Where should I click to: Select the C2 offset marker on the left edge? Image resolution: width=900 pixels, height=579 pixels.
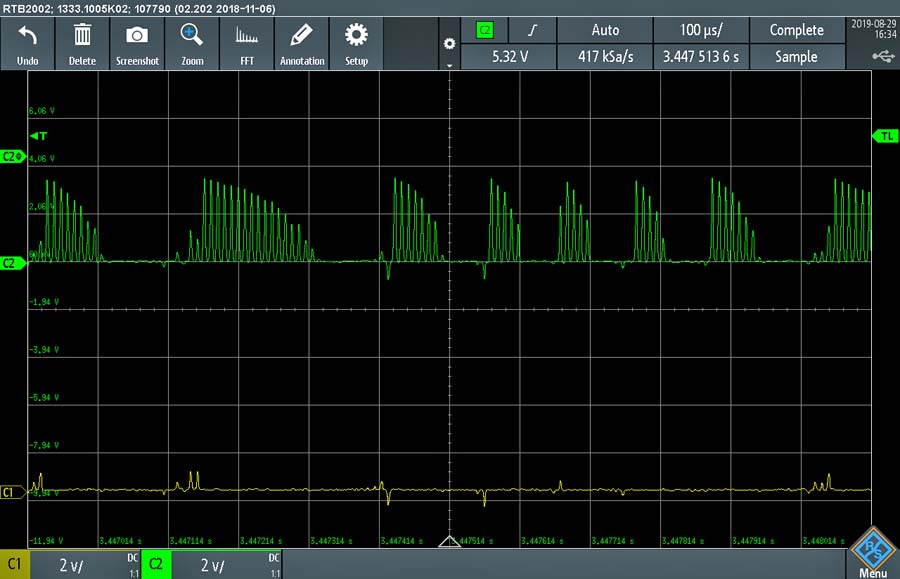(13, 156)
